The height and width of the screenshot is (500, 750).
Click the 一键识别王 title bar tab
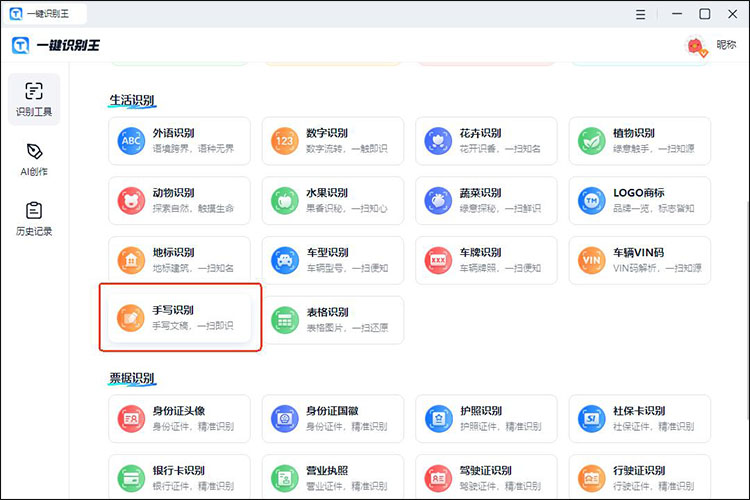[46, 14]
